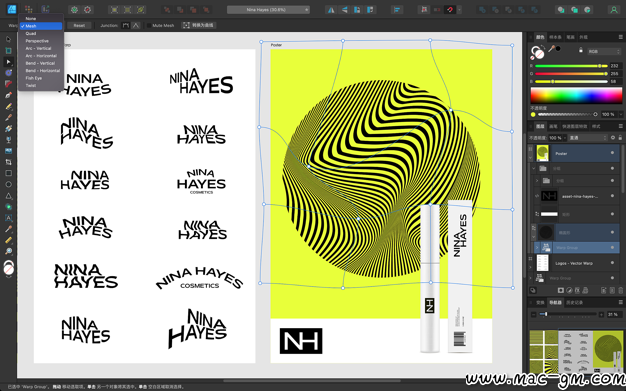Click the navigator zoom-in plus button
Screen dimensions: 626x391
tap(601, 315)
